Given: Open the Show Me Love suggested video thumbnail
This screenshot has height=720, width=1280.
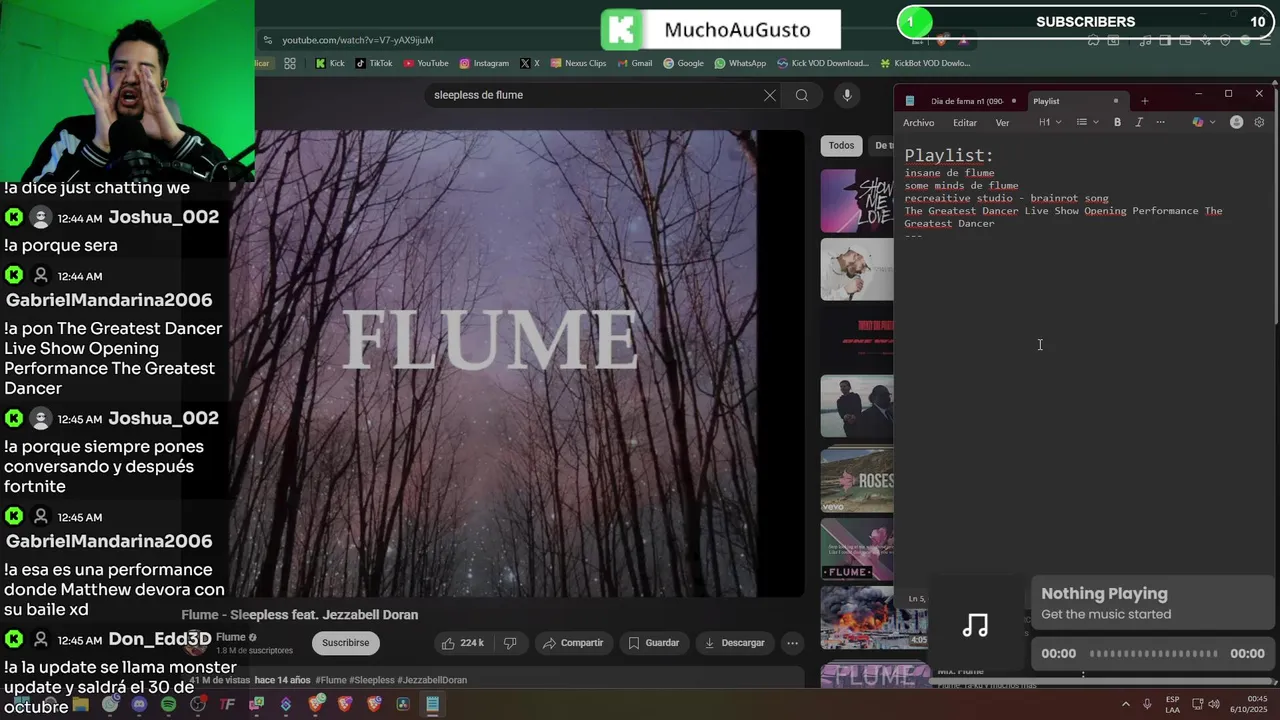Looking at the screenshot, I should [857, 201].
